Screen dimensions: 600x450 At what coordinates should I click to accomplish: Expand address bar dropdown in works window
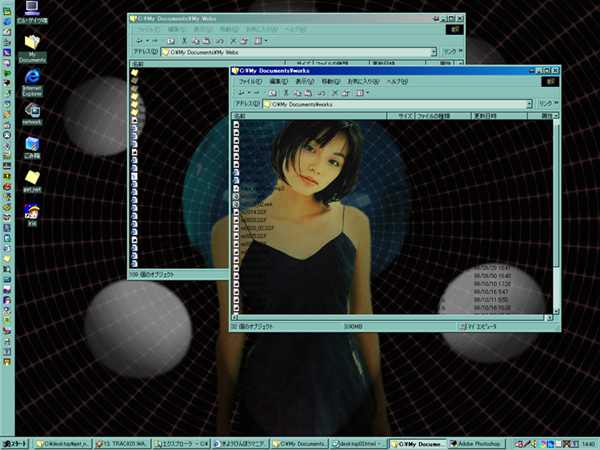pyautogui.click(x=529, y=104)
